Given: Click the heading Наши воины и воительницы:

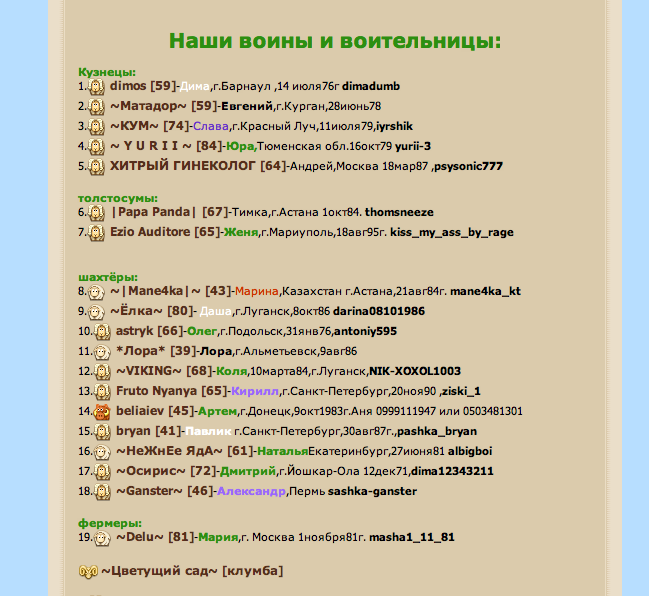Looking at the screenshot, I should click(335, 41).
